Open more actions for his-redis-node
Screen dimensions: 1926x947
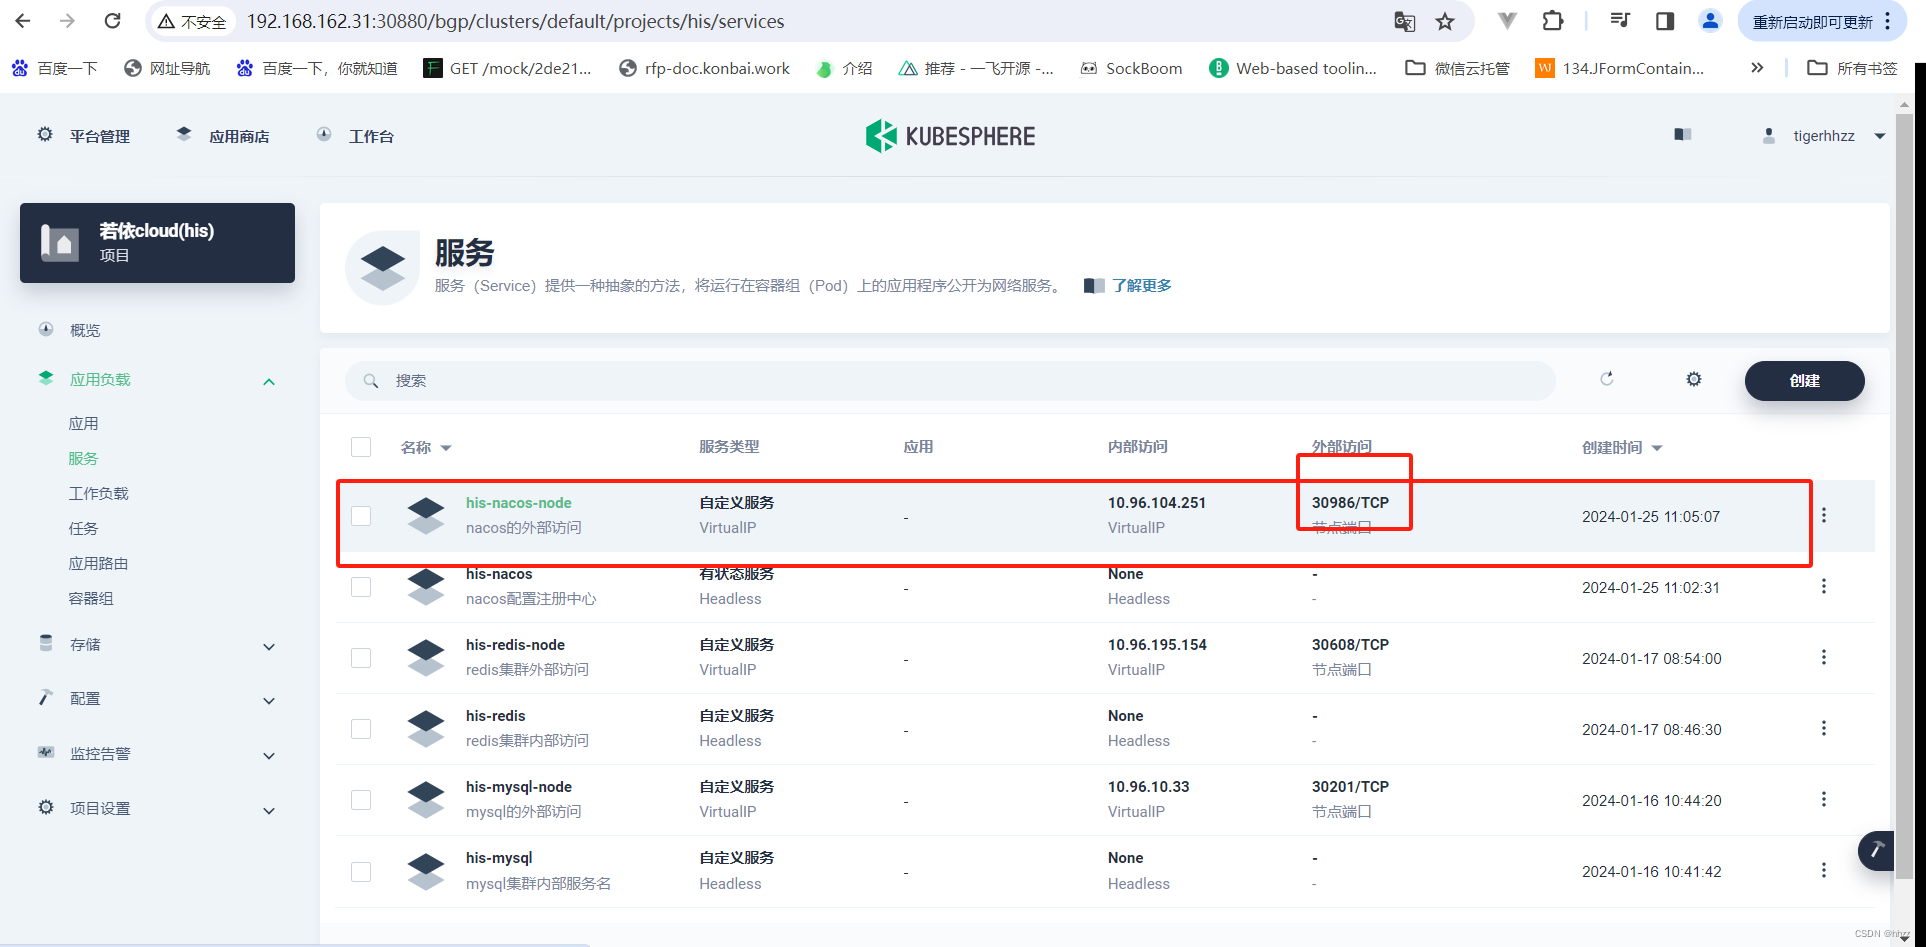click(x=1824, y=657)
